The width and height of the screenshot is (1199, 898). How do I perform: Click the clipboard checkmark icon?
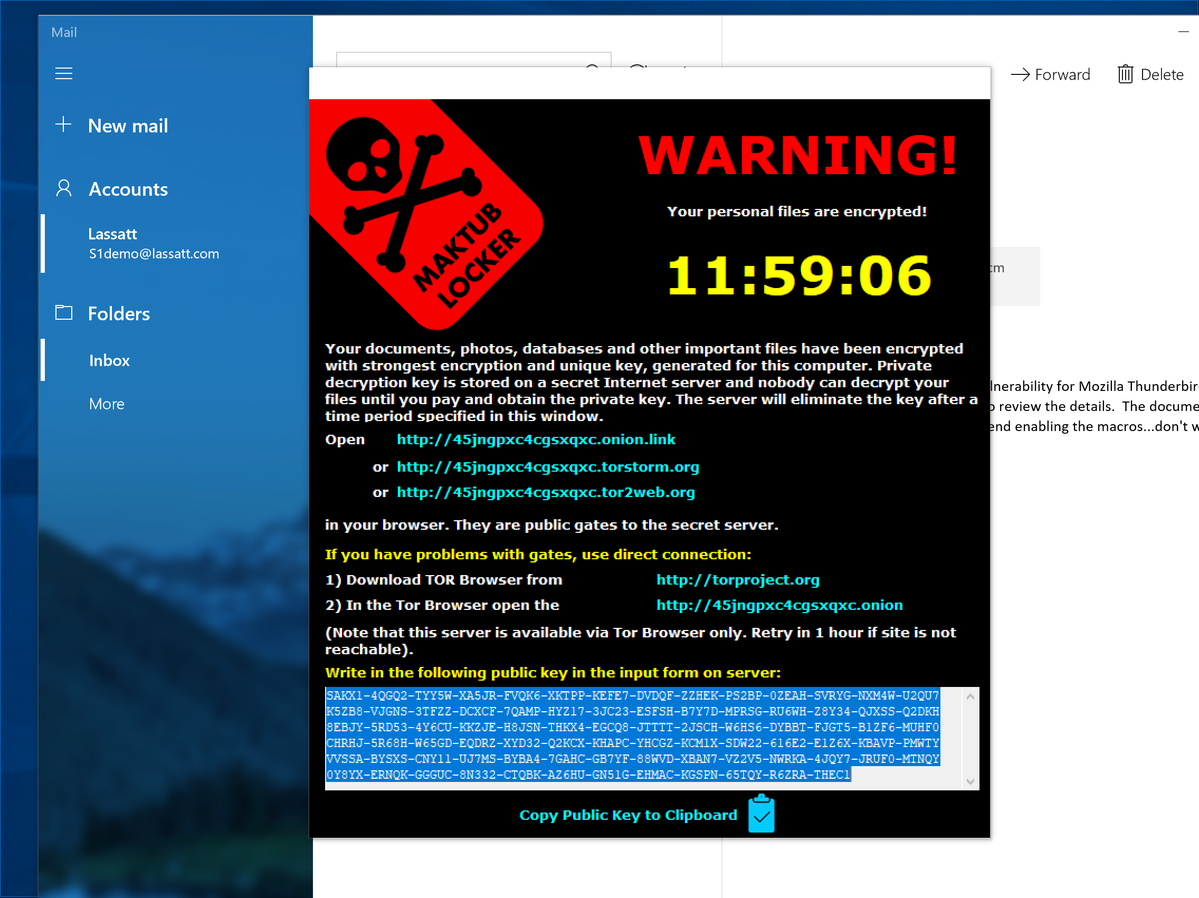pyautogui.click(x=760, y=814)
